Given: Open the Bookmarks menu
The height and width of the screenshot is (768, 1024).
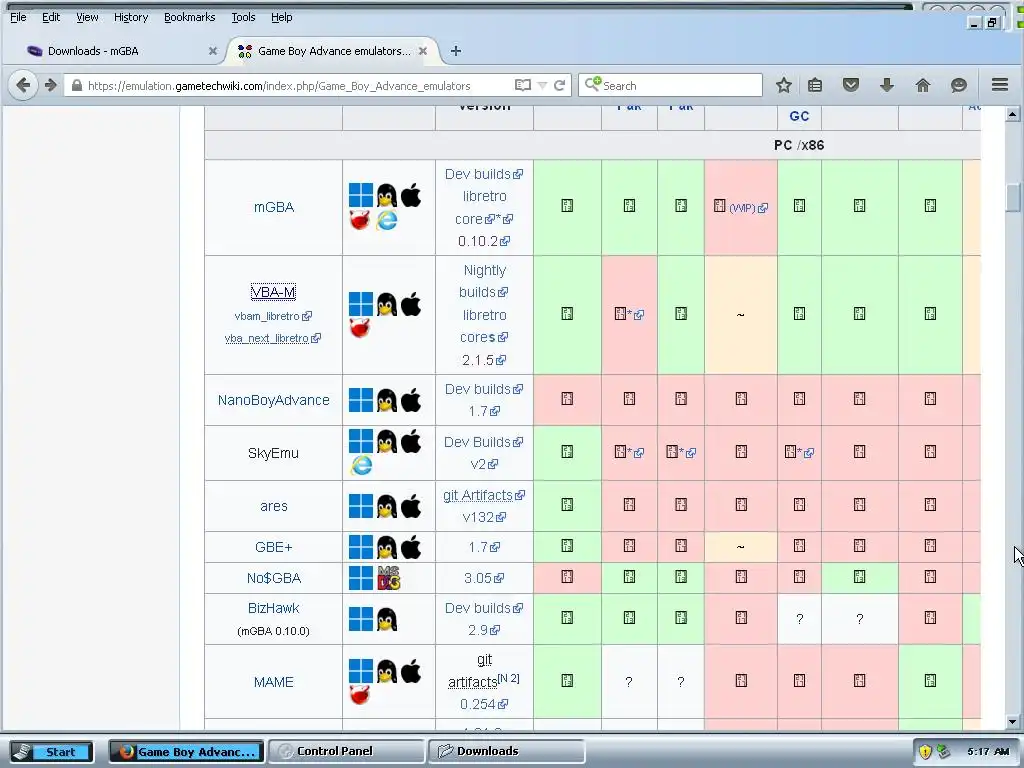Looking at the screenshot, I should tap(189, 18).
